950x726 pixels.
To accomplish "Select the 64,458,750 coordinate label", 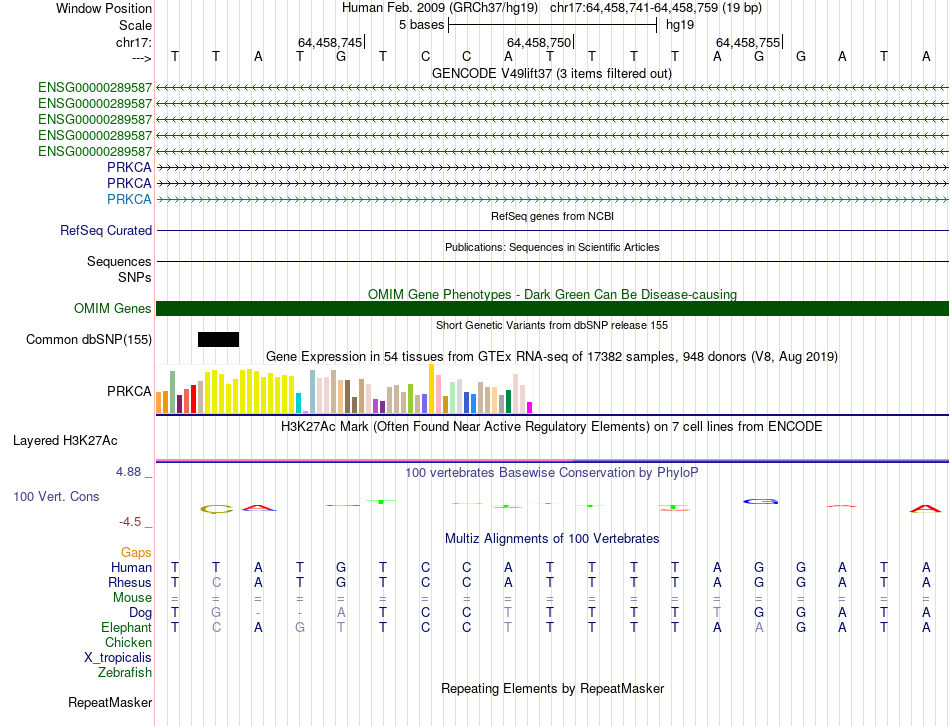I will 539,42.
